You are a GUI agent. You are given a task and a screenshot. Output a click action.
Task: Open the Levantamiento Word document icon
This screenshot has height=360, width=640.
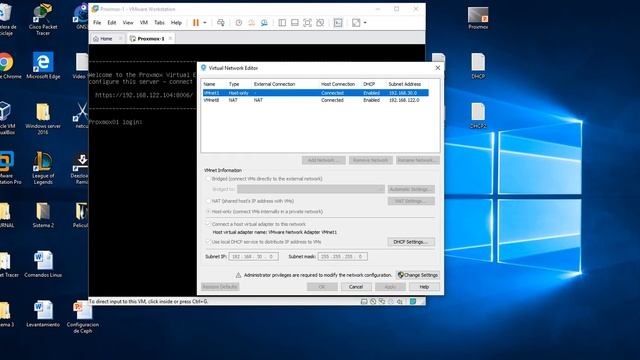43,314
